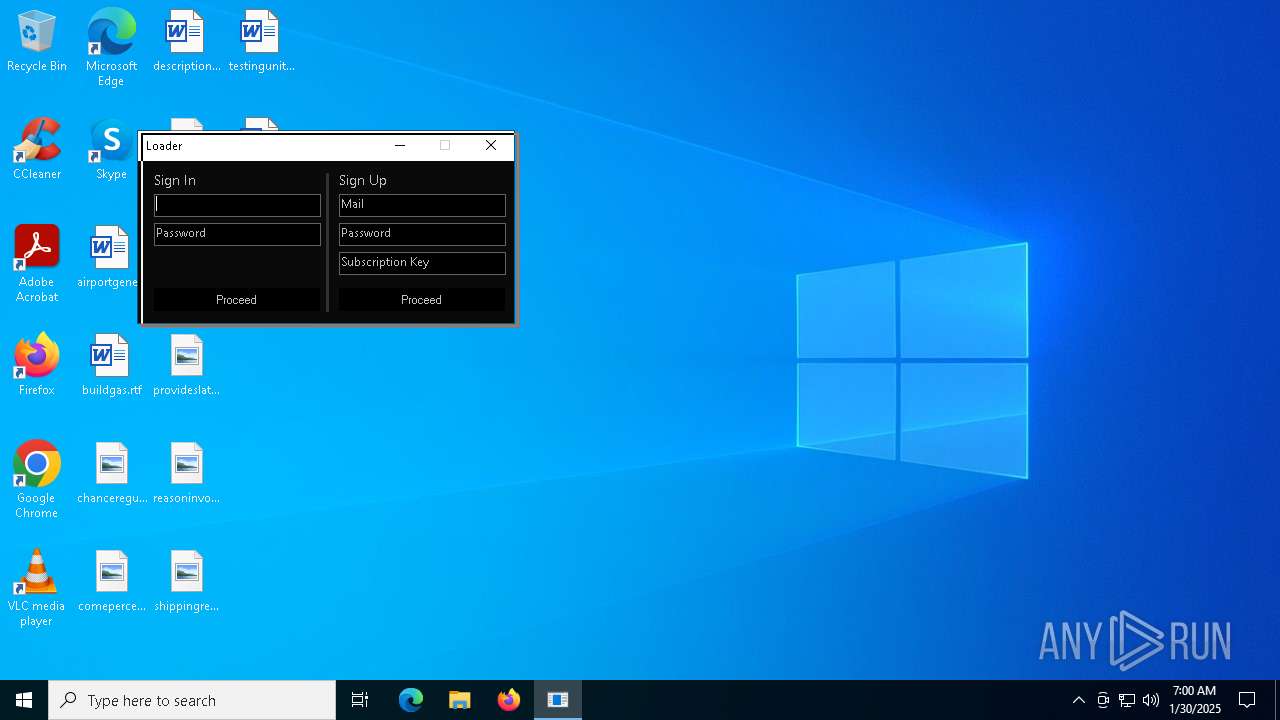Minimize the Loader window
Viewport: 1280px width, 720px height.
(400, 146)
